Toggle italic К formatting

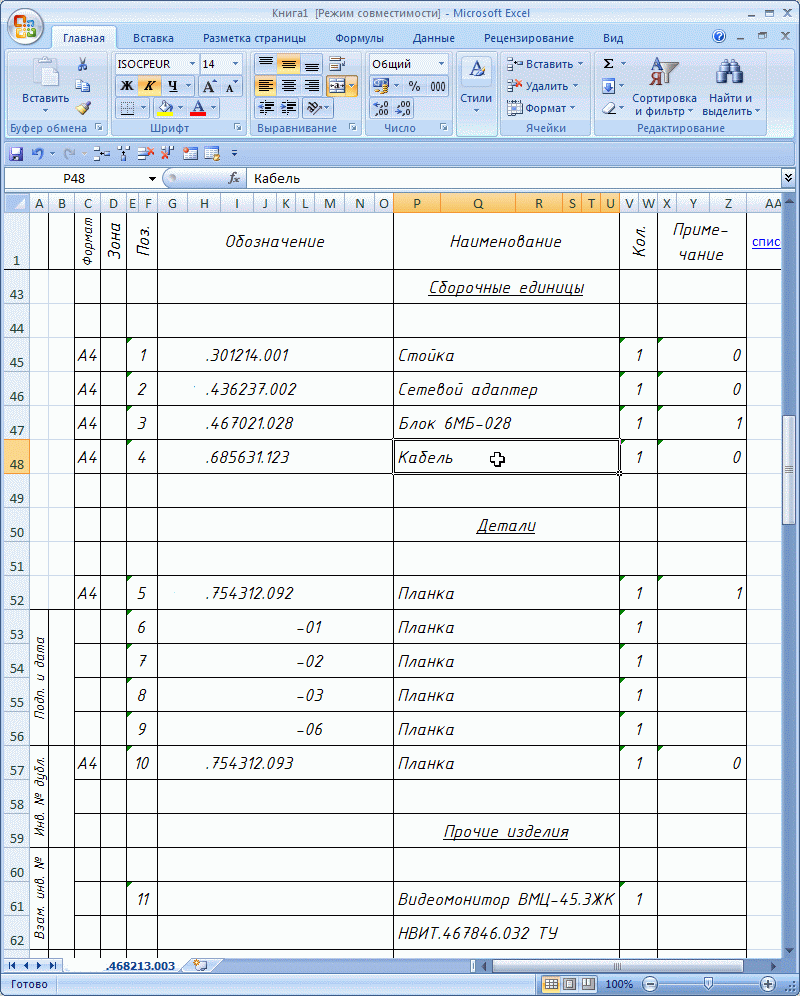[149, 86]
